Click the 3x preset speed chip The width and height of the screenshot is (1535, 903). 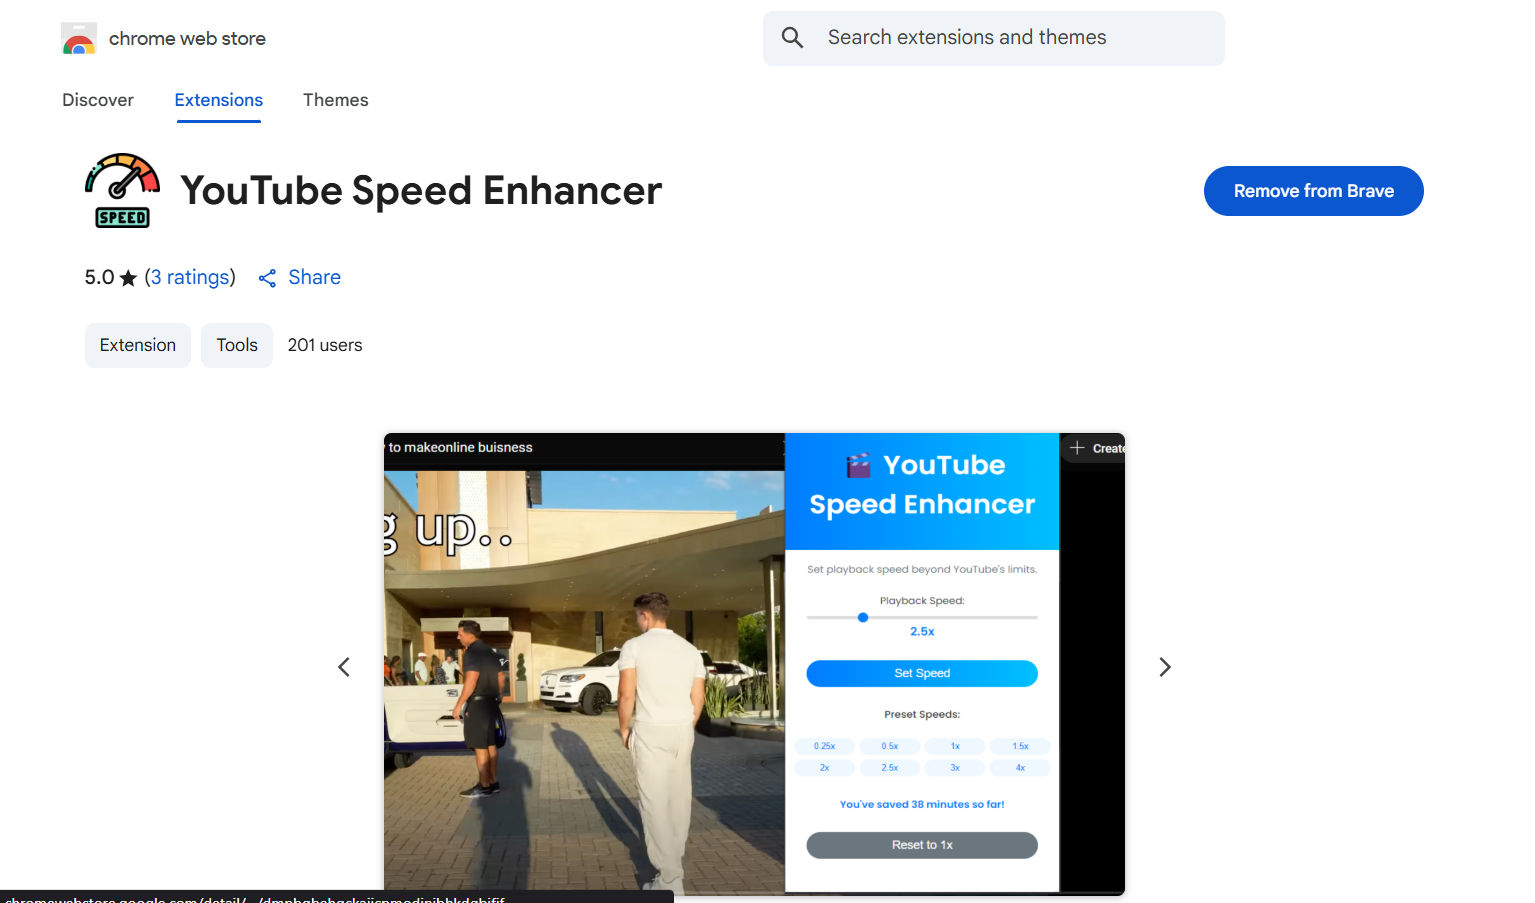[955, 768]
